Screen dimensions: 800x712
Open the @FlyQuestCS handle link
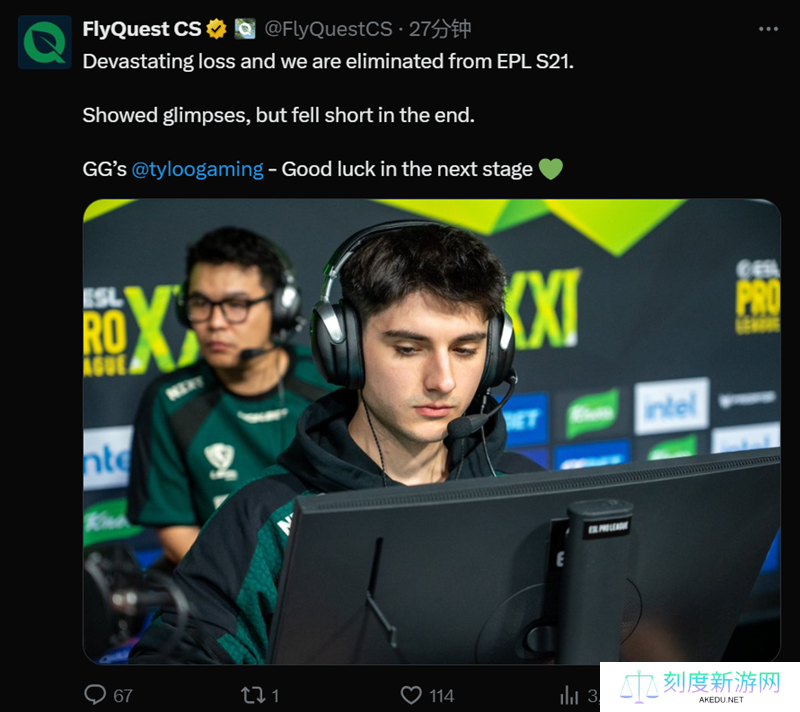click(x=328, y=29)
